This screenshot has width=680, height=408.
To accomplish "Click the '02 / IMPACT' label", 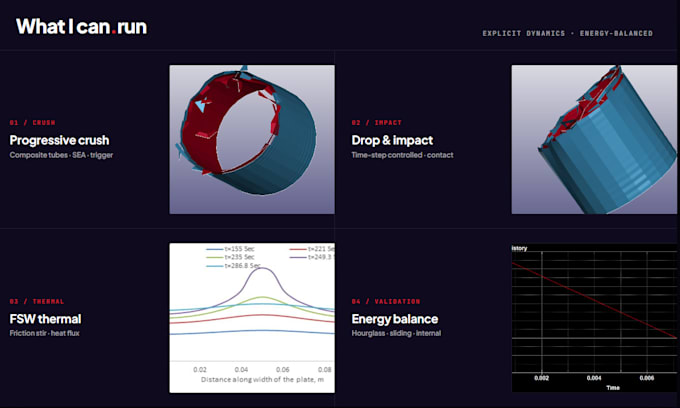I will [x=376, y=123].
